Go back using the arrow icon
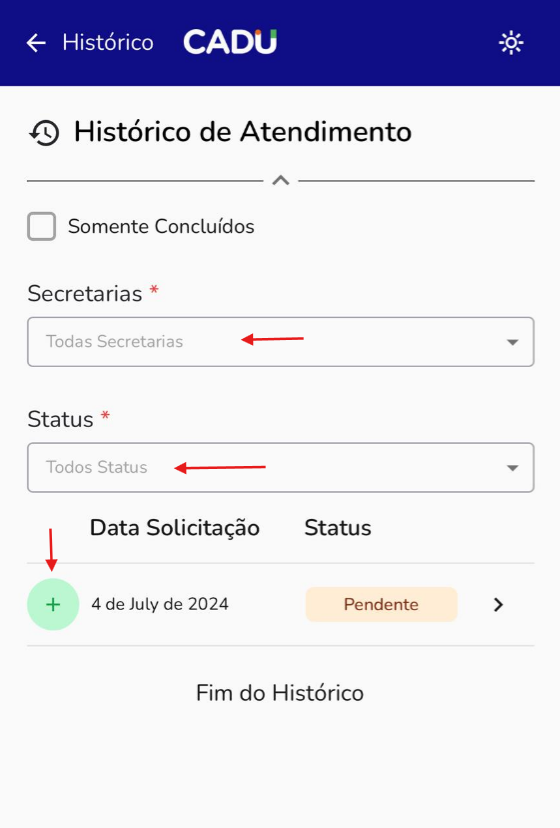 pos(36,43)
